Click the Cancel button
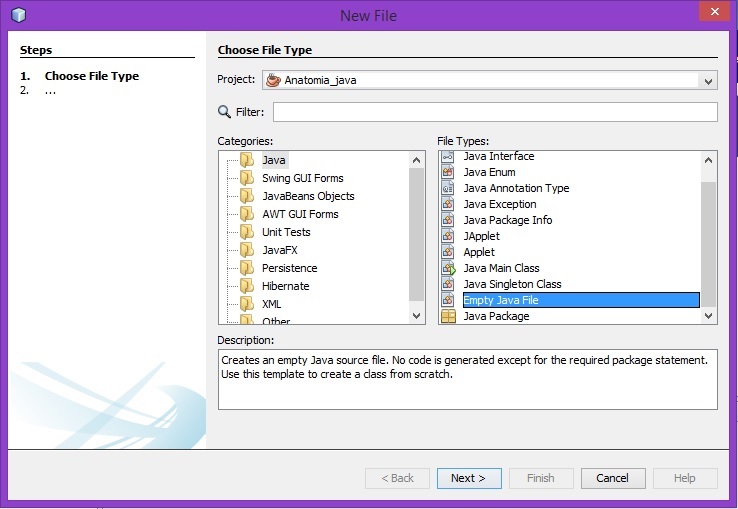This screenshot has height=509, width=738. pos(613,478)
